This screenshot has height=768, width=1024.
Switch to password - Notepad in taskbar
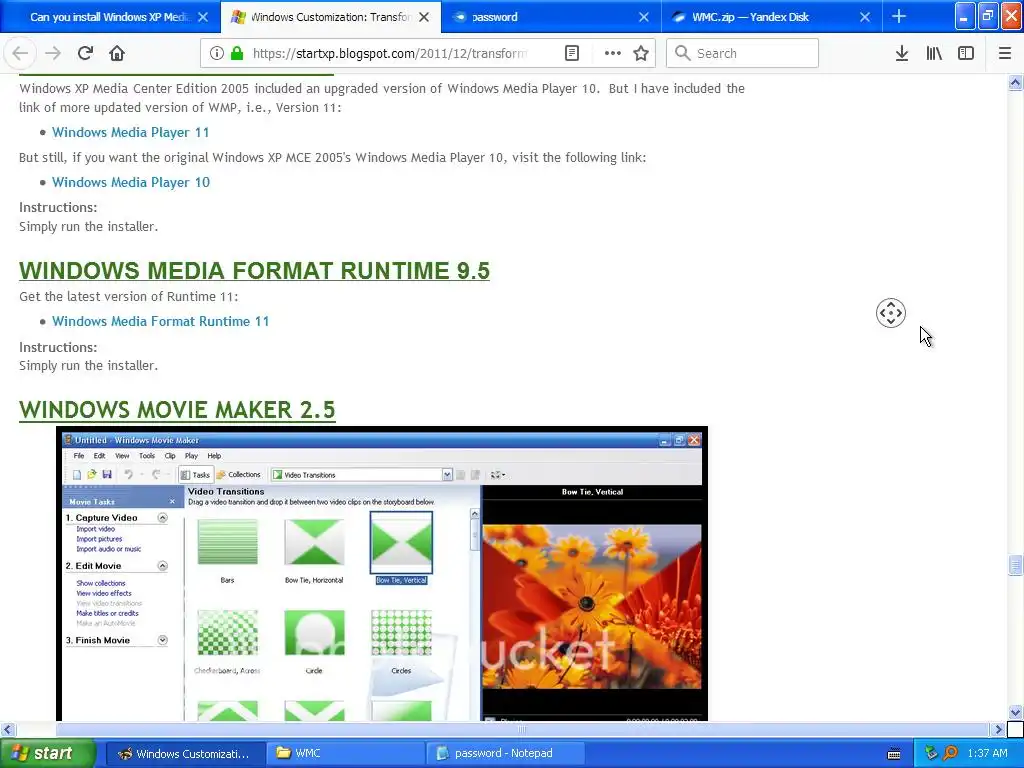504,754
